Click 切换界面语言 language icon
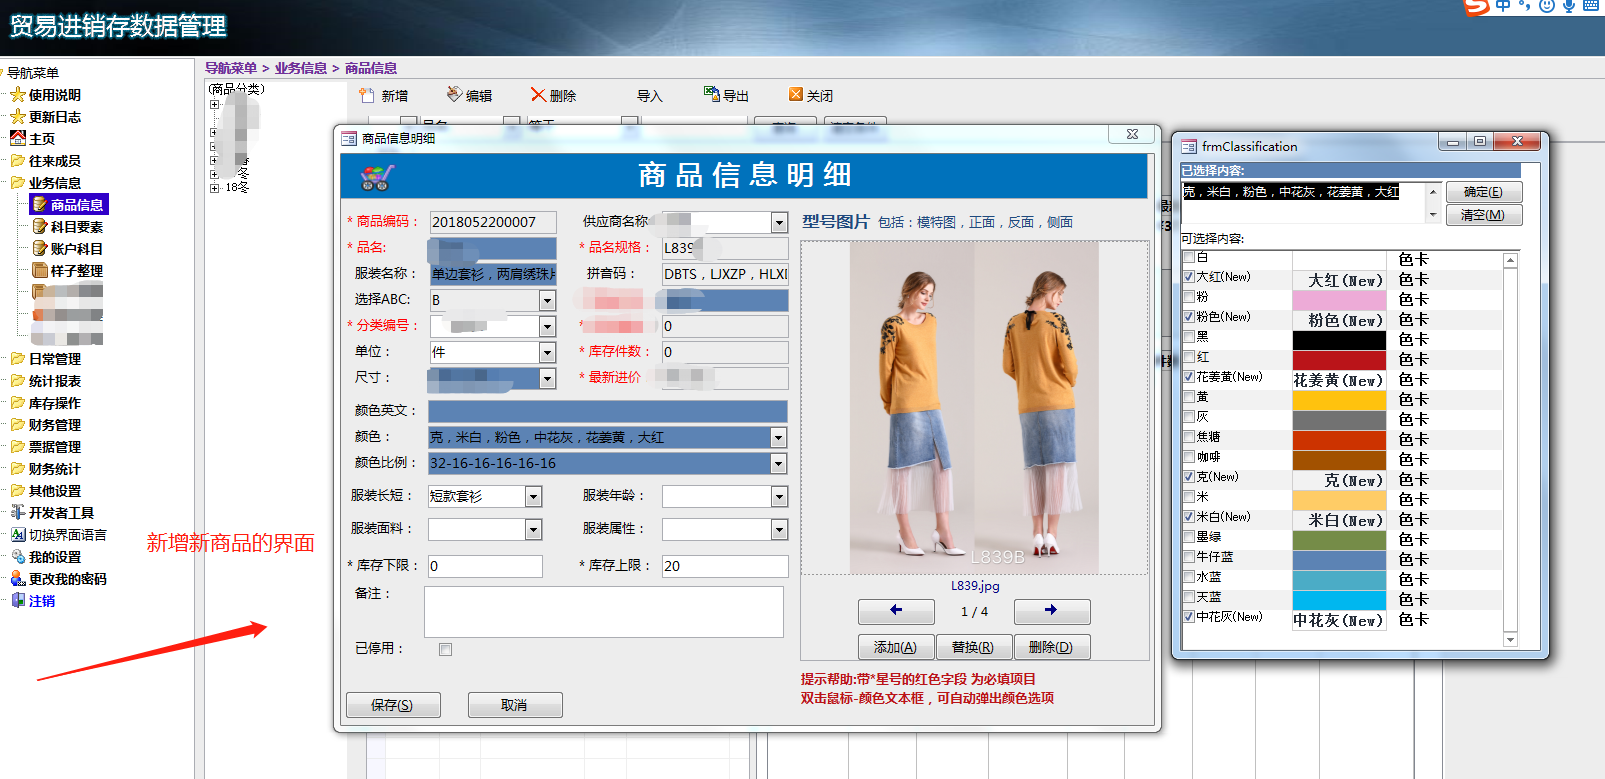The height and width of the screenshot is (779, 1605). (x=18, y=534)
